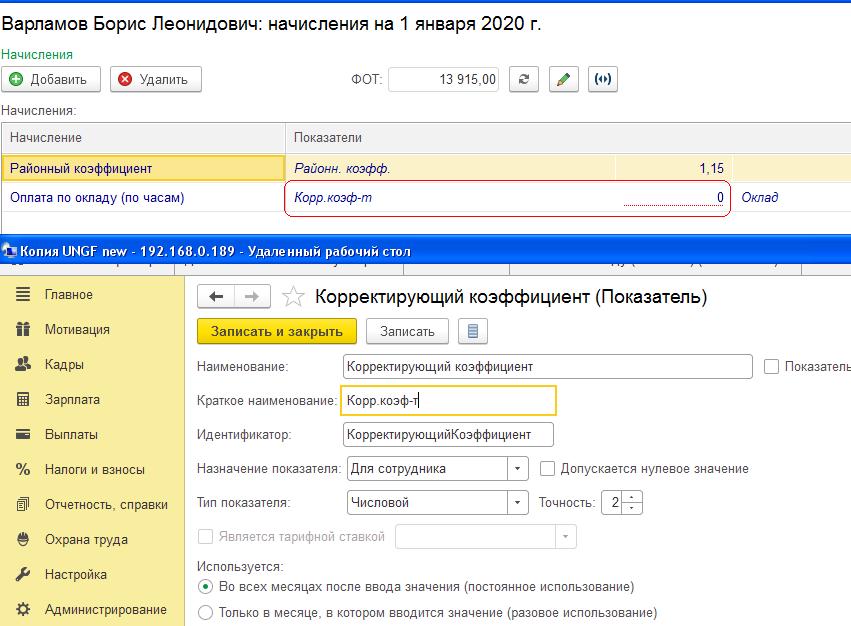This screenshot has width=851, height=626.
Task: Select разовое использование radio option
Action: pos(206,612)
